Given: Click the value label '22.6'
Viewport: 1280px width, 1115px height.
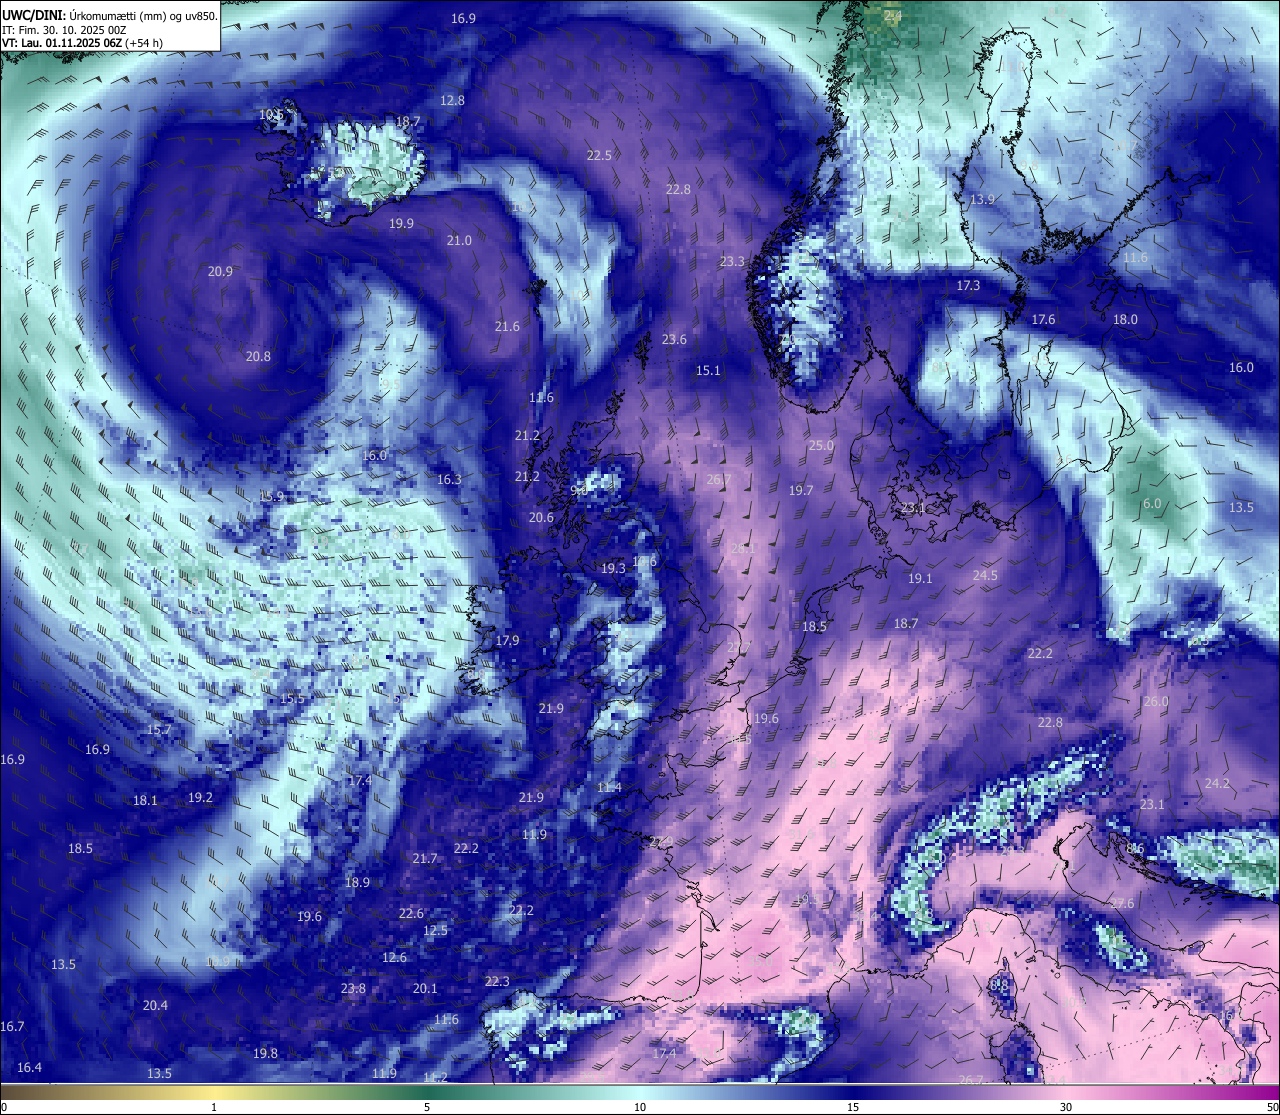Looking at the screenshot, I should (x=411, y=914).
